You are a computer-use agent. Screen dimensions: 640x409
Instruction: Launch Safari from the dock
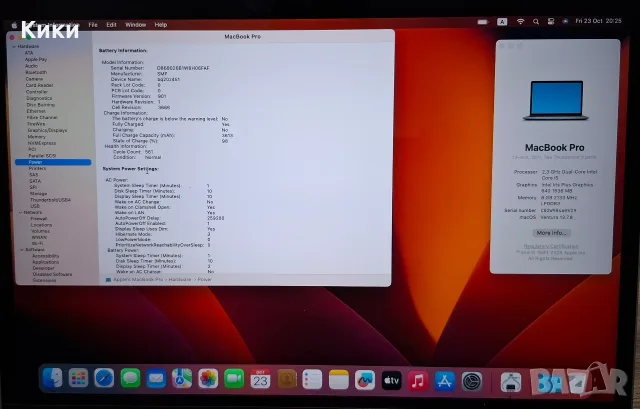[x=104, y=379]
